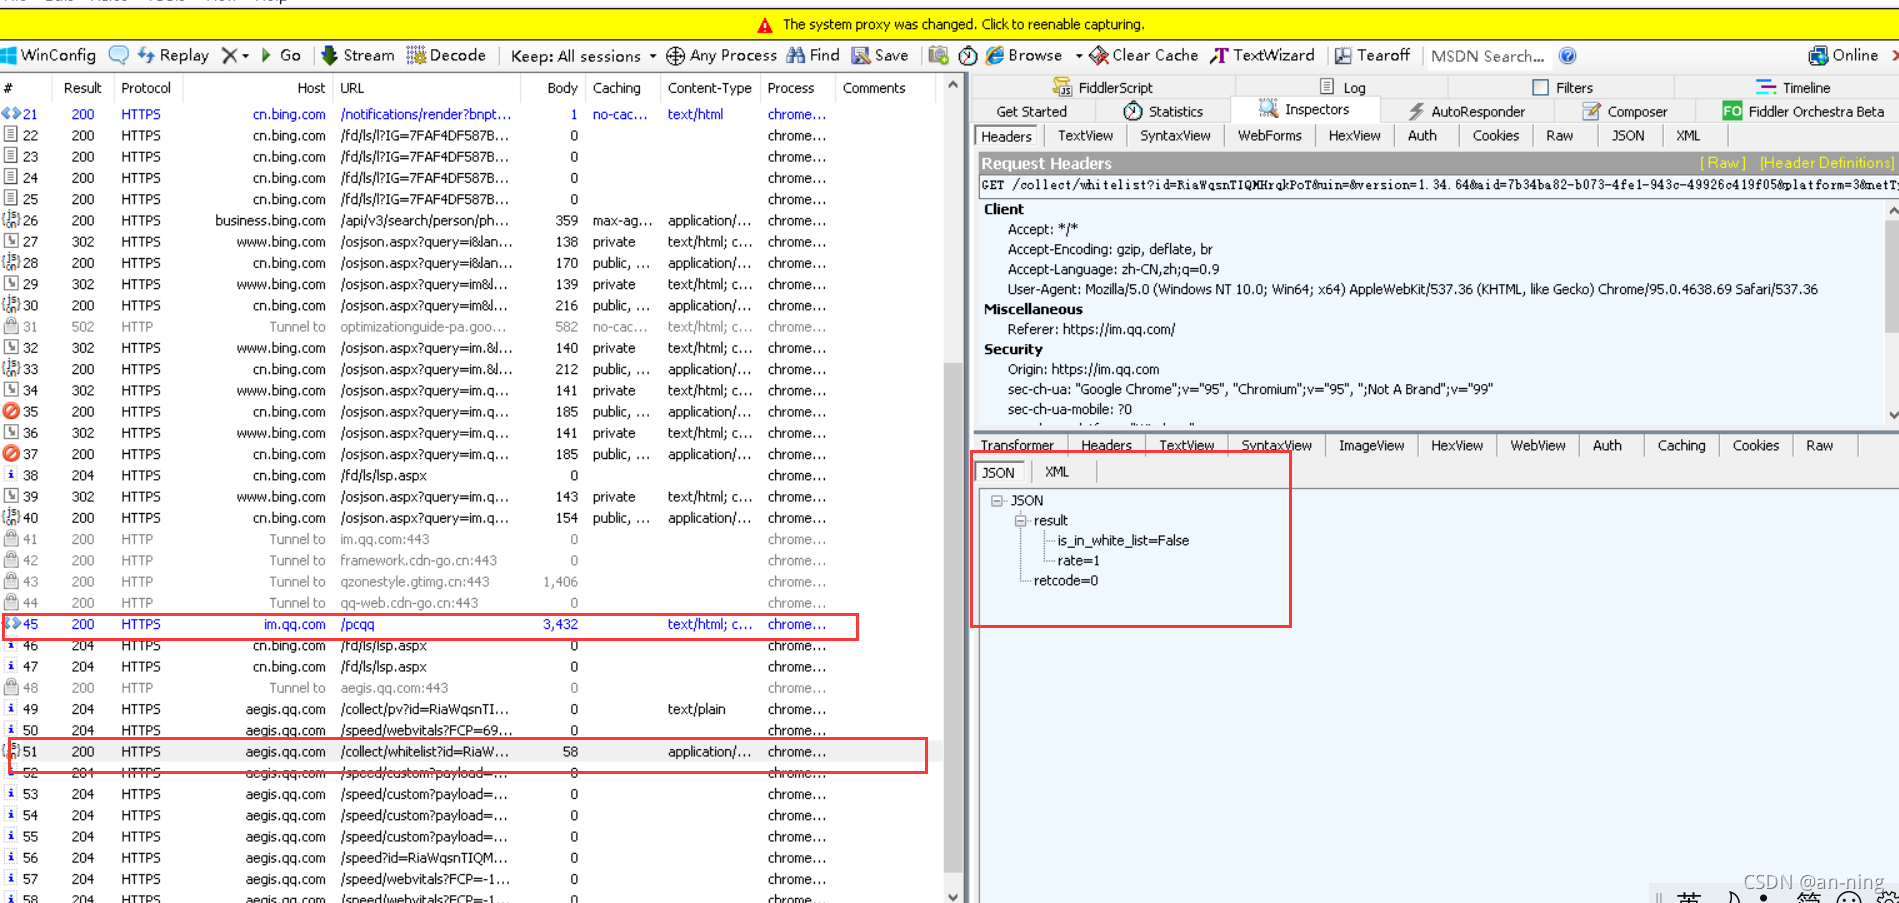The width and height of the screenshot is (1899, 903).
Task: Open the help question mark icon
Action: (x=1567, y=56)
